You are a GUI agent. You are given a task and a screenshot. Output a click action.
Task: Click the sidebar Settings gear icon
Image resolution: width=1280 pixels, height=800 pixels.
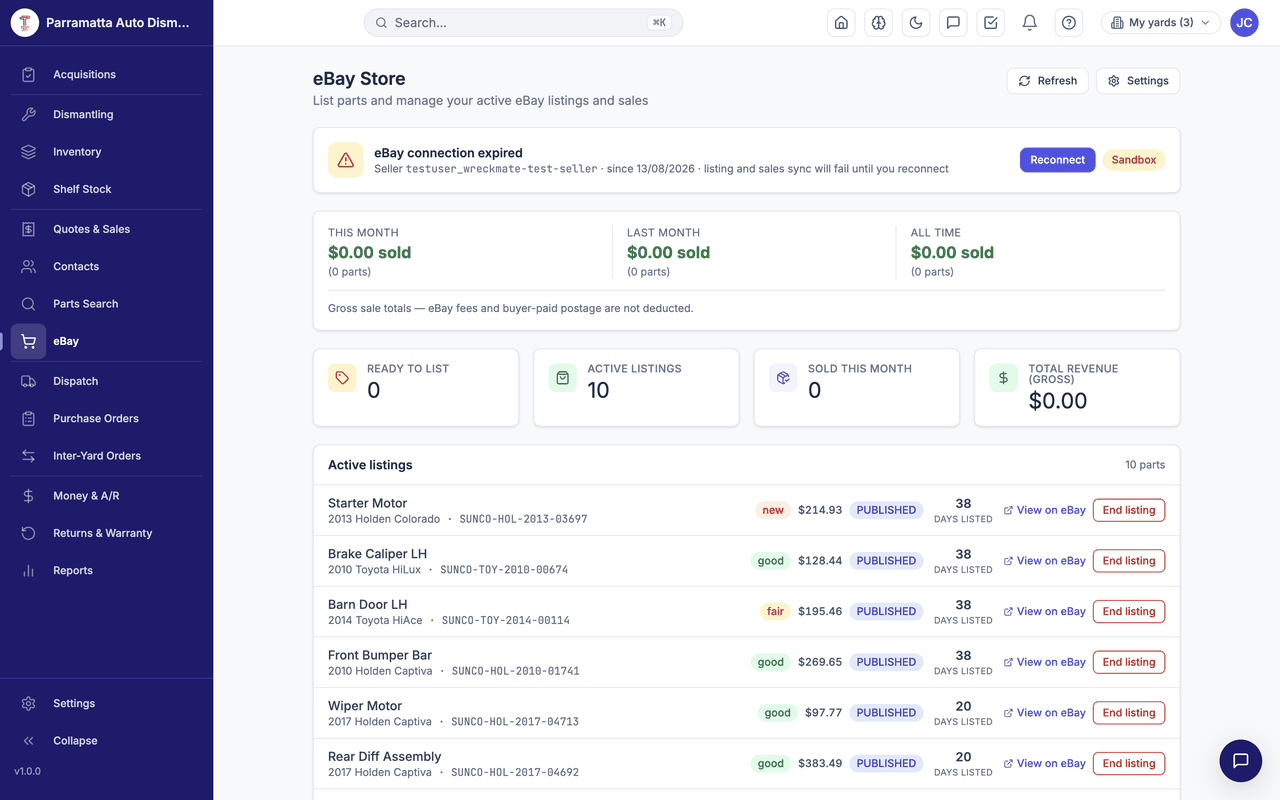click(x=29, y=704)
